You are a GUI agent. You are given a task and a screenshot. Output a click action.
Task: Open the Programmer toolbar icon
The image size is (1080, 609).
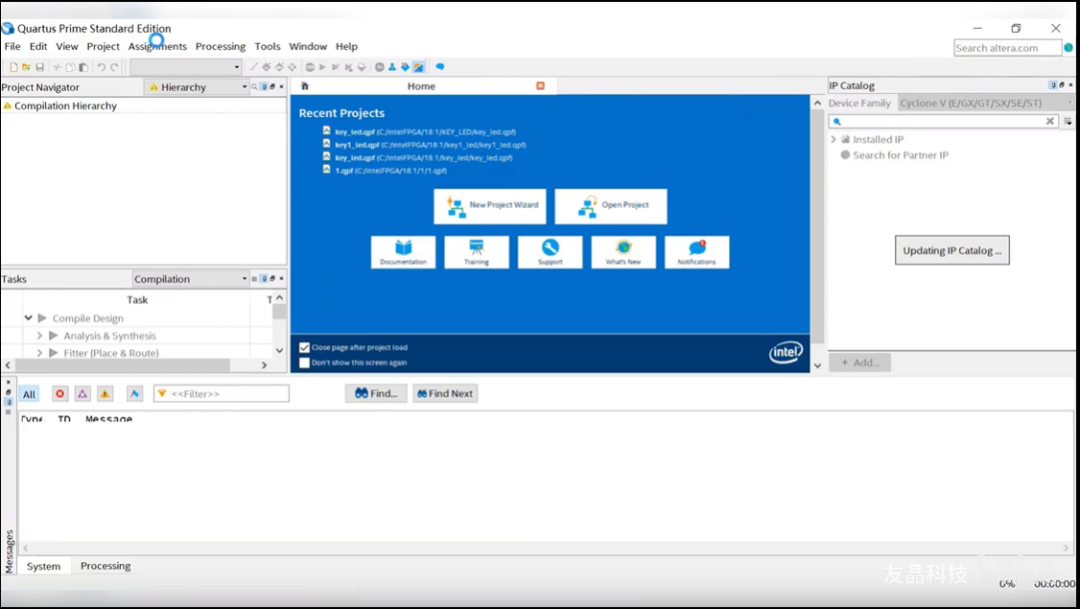point(405,67)
